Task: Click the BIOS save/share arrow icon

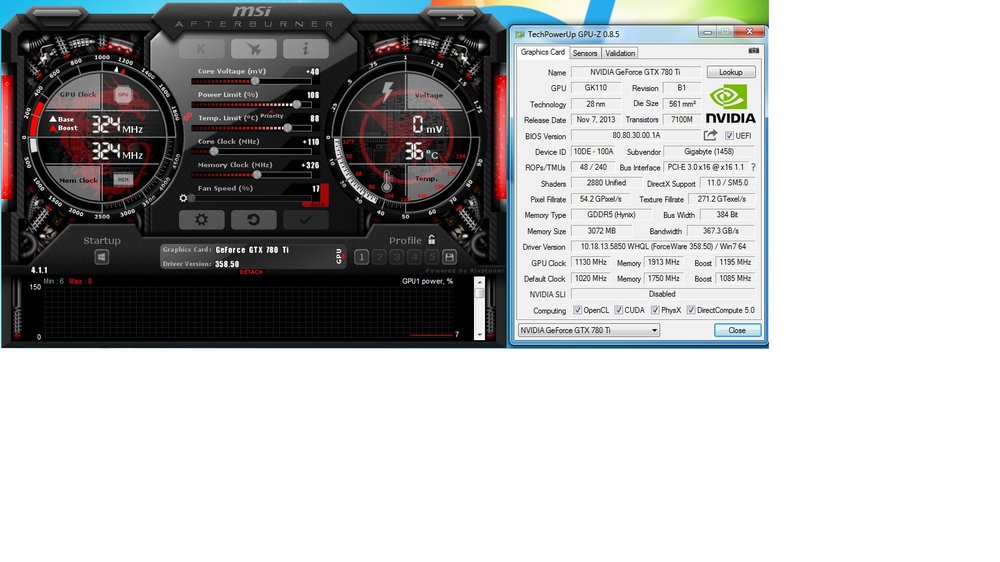Action: (x=710, y=135)
